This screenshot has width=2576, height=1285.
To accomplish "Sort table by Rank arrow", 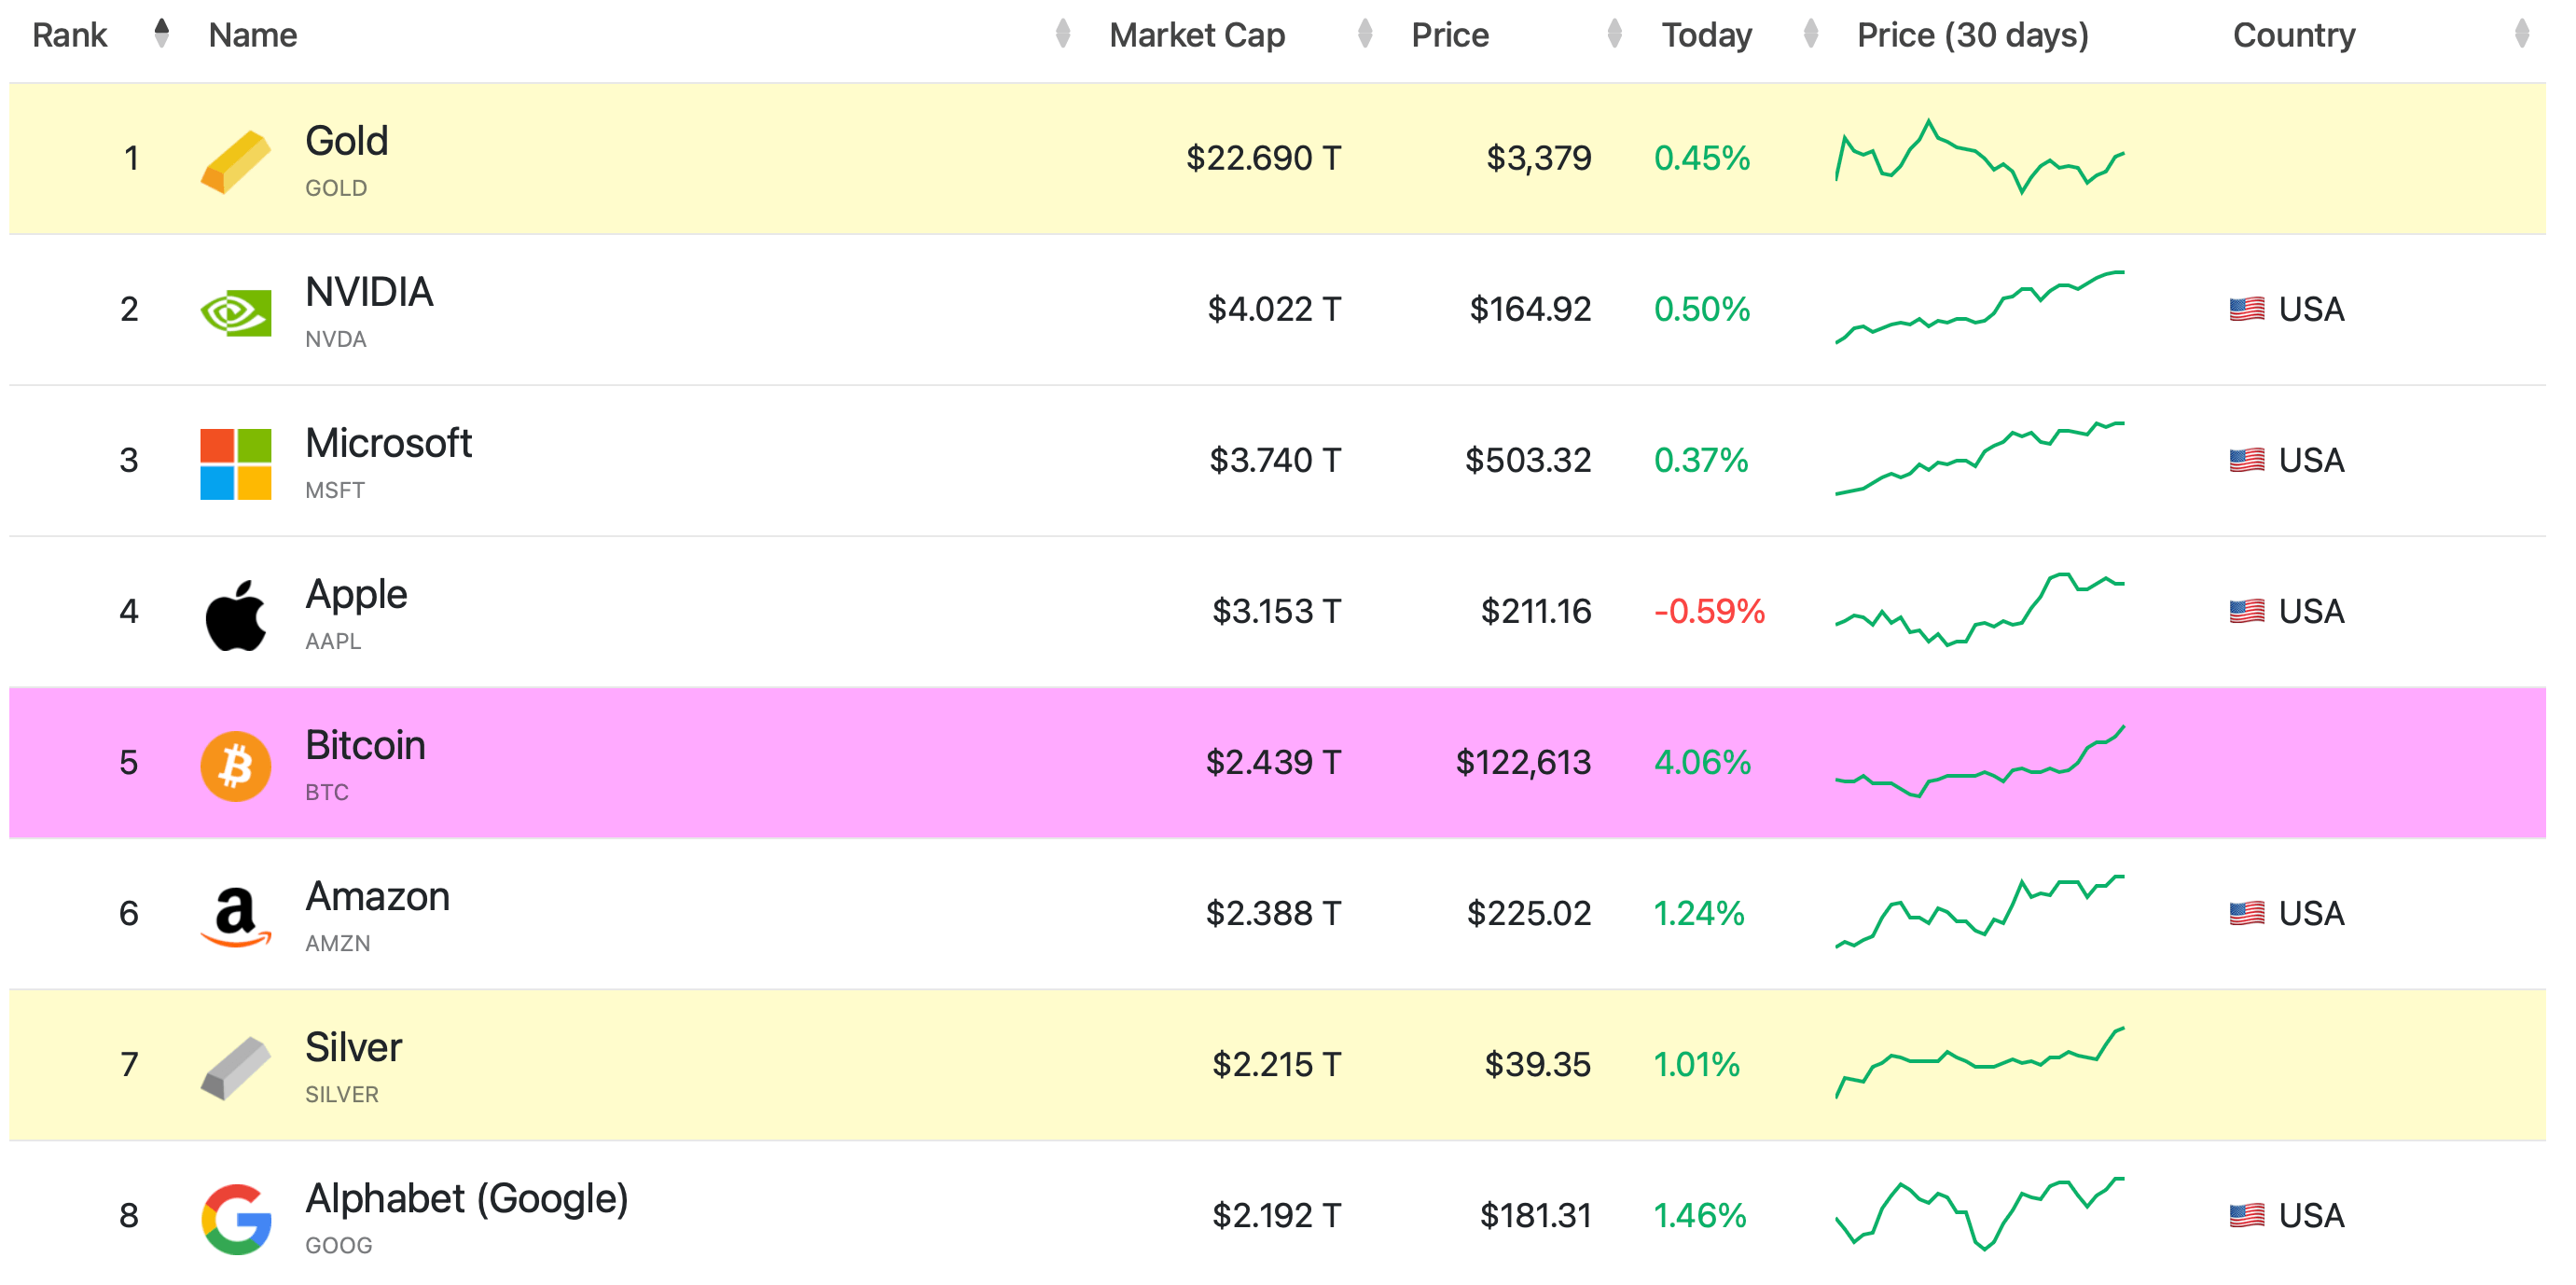I will pyautogui.click(x=161, y=34).
